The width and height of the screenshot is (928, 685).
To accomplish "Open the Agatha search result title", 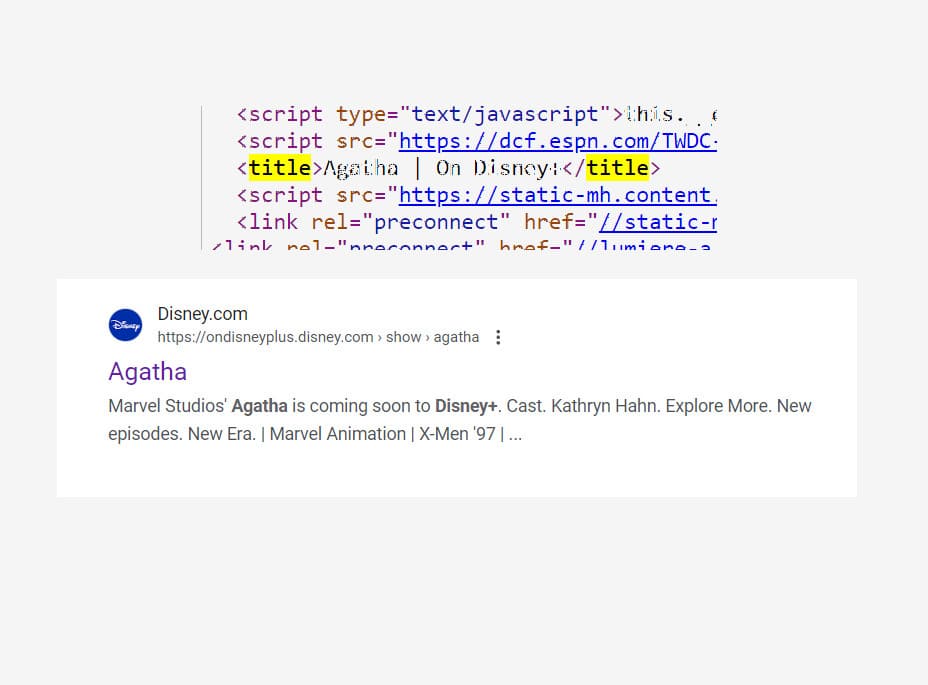I will click(x=147, y=372).
